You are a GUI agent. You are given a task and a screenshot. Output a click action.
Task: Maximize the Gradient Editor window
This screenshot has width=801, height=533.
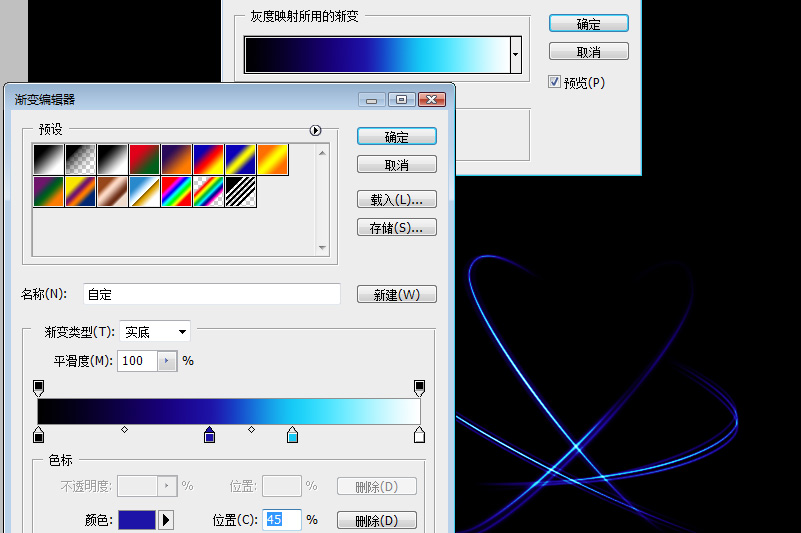(402, 100)
